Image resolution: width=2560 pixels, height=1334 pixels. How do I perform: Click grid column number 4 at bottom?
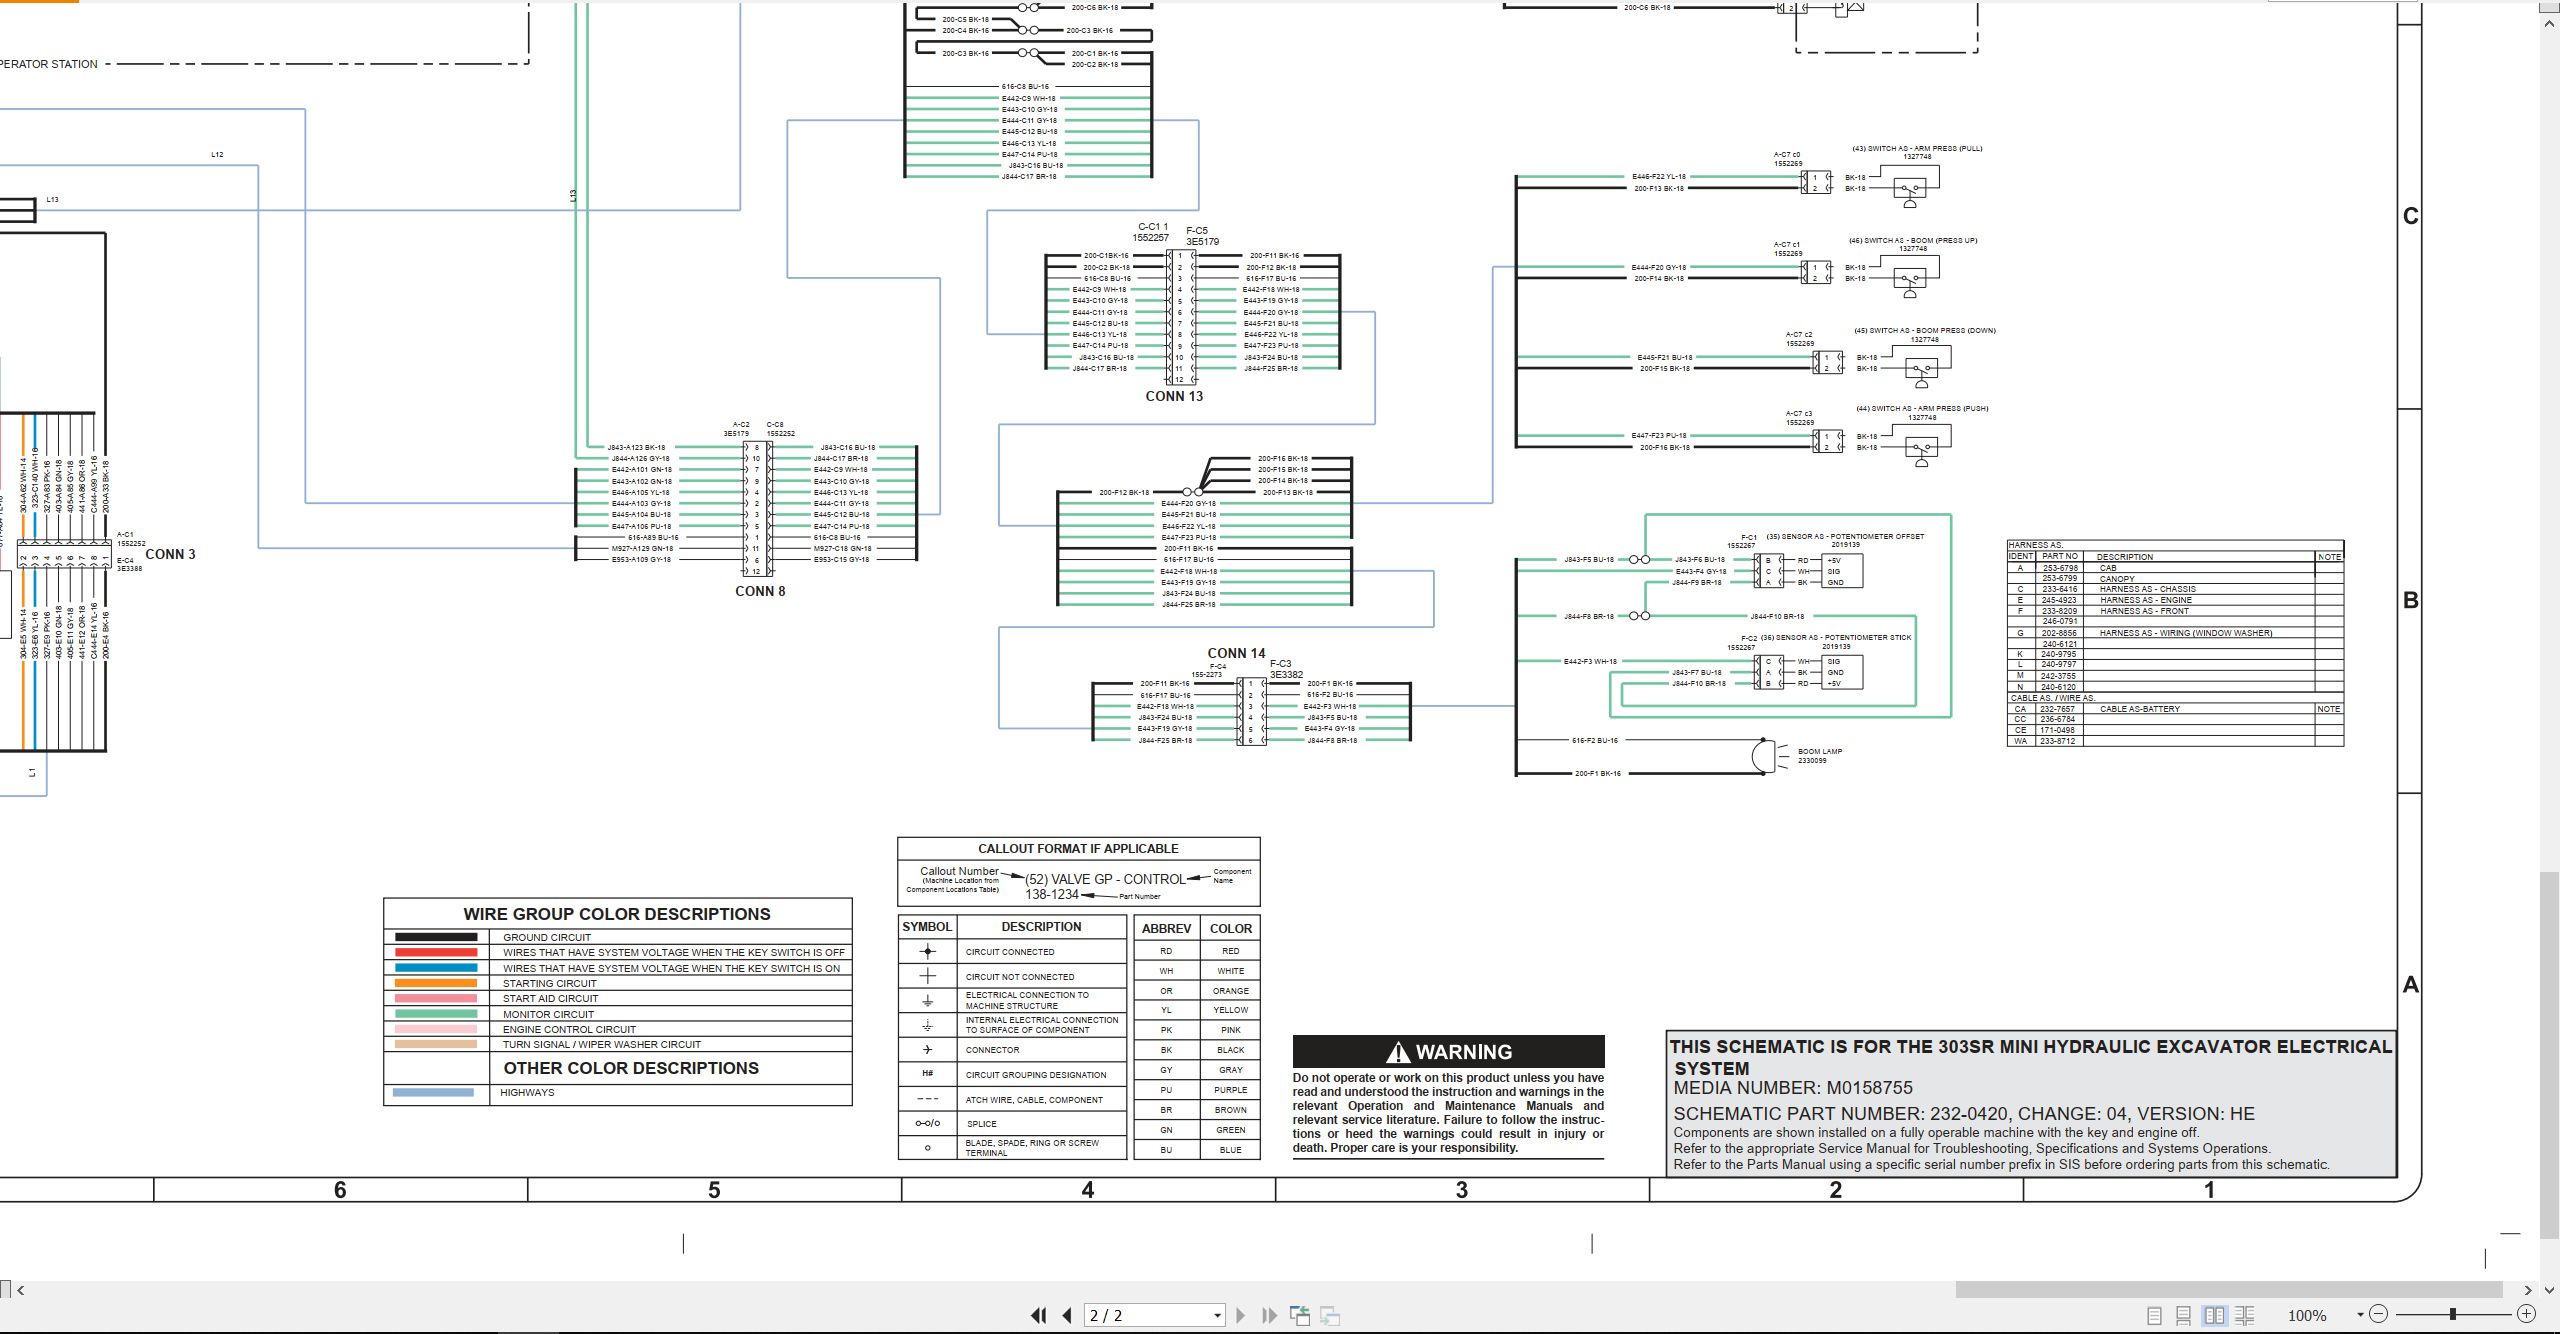point(1088,1190)
